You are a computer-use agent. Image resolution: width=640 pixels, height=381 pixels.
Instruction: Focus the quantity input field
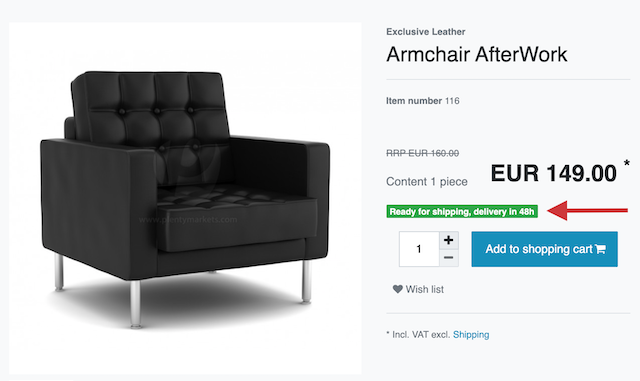coord(419,249)
